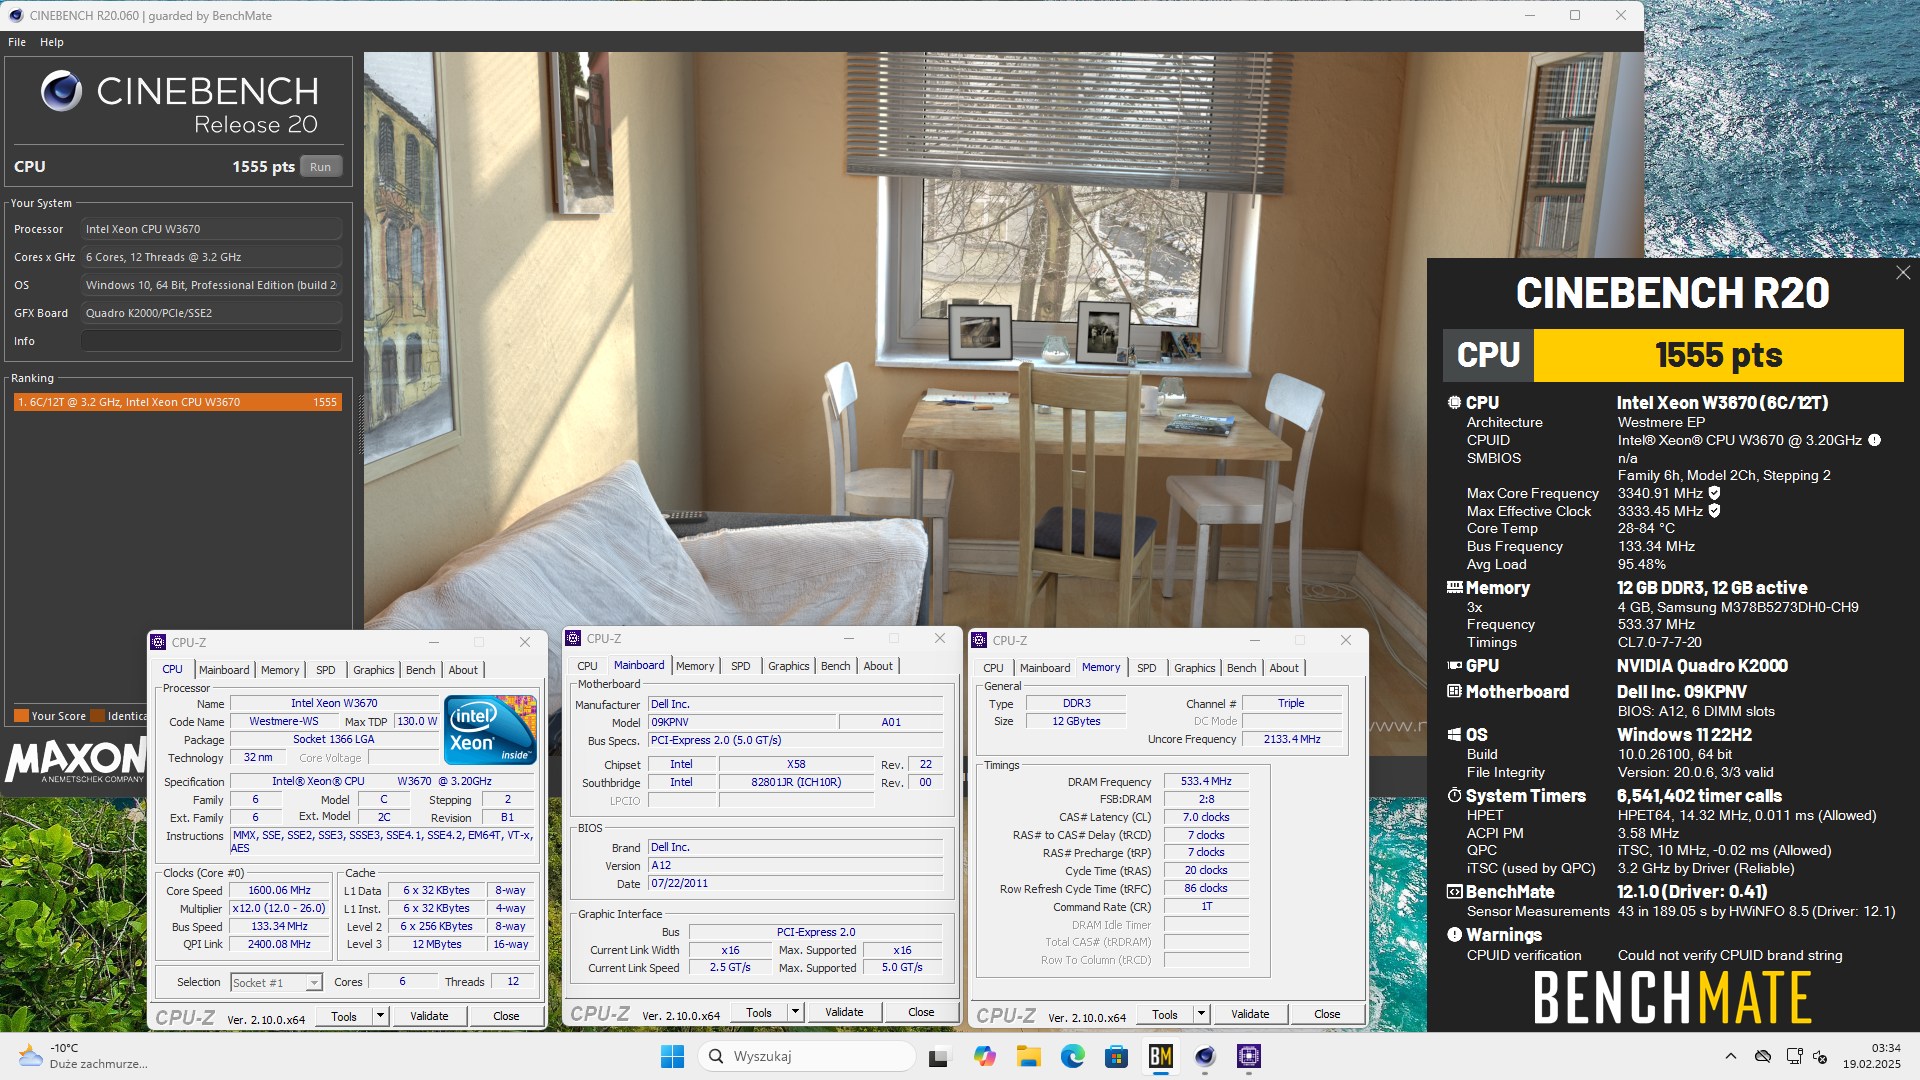Viewport: 1920px width, 1080px height.
Task: Click Close button in the left CPU-Z window
Action: pyautogui.click(x=506, y=1016)
